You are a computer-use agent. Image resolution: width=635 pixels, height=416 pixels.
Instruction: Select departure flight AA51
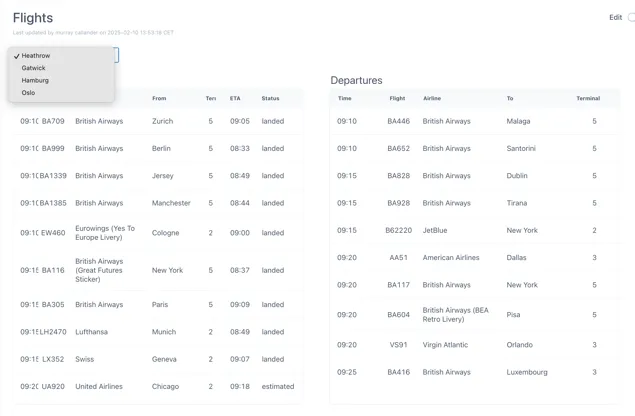point(398,258)
